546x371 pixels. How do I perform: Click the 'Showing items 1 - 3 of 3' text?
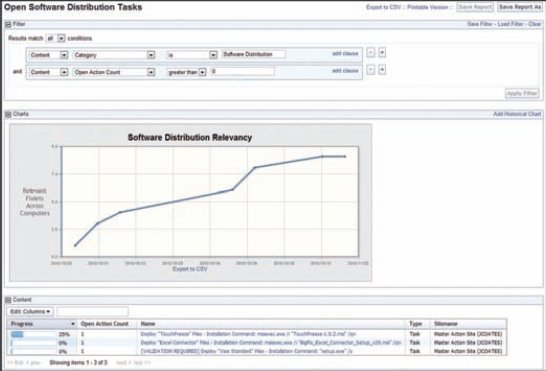(x=78, y=363)
